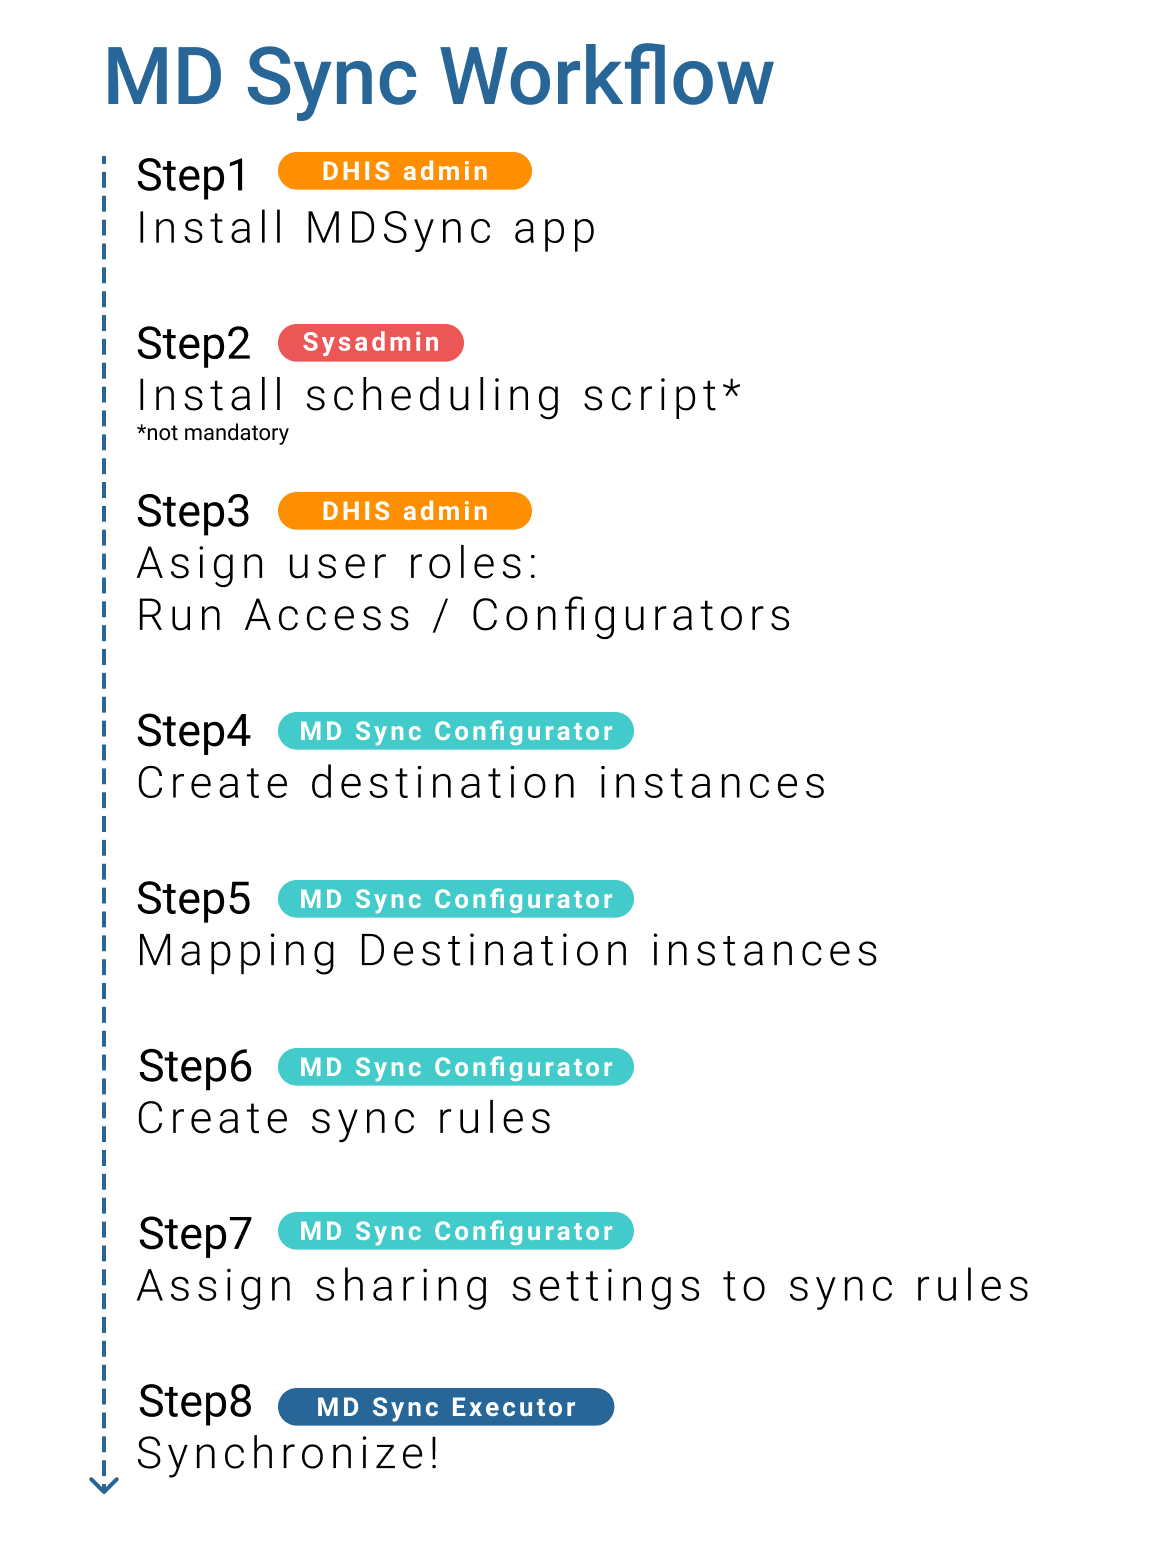This screenshot has width=1156, height=1566.
Task: Click the Synchronize! text
Action: pos(289,1454)
